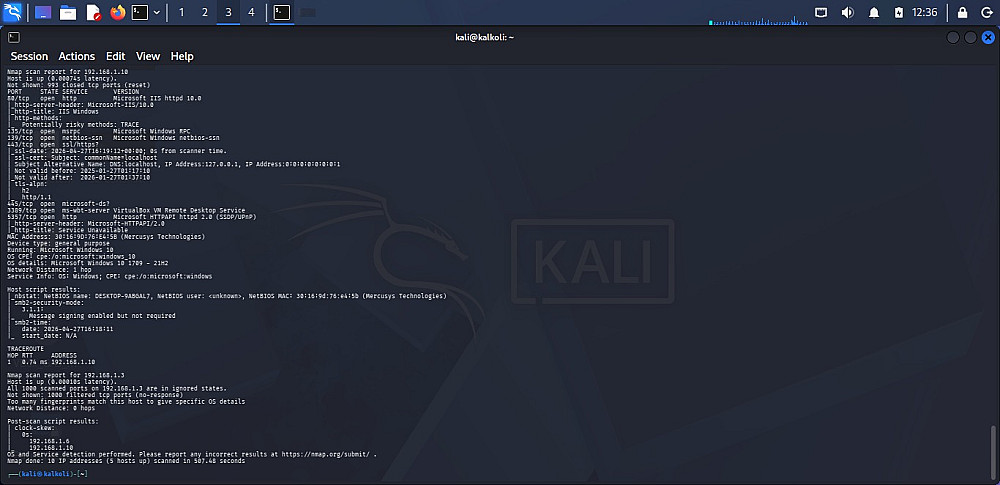Switch to workspace 4
The image size is (1000, 485).
coord(251,12)
